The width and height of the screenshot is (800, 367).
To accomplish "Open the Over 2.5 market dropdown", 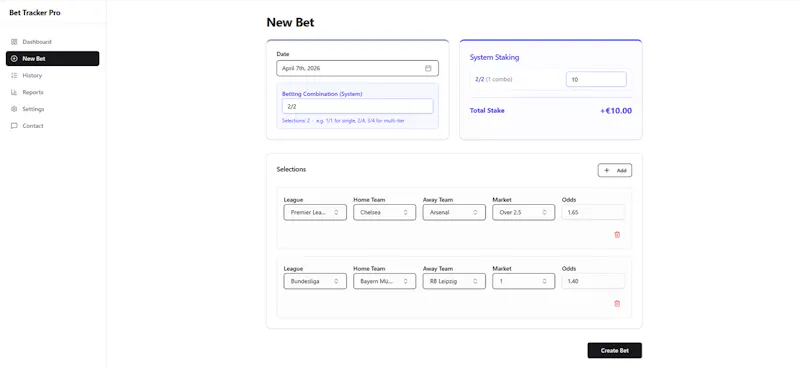I will tap(523, 212).
